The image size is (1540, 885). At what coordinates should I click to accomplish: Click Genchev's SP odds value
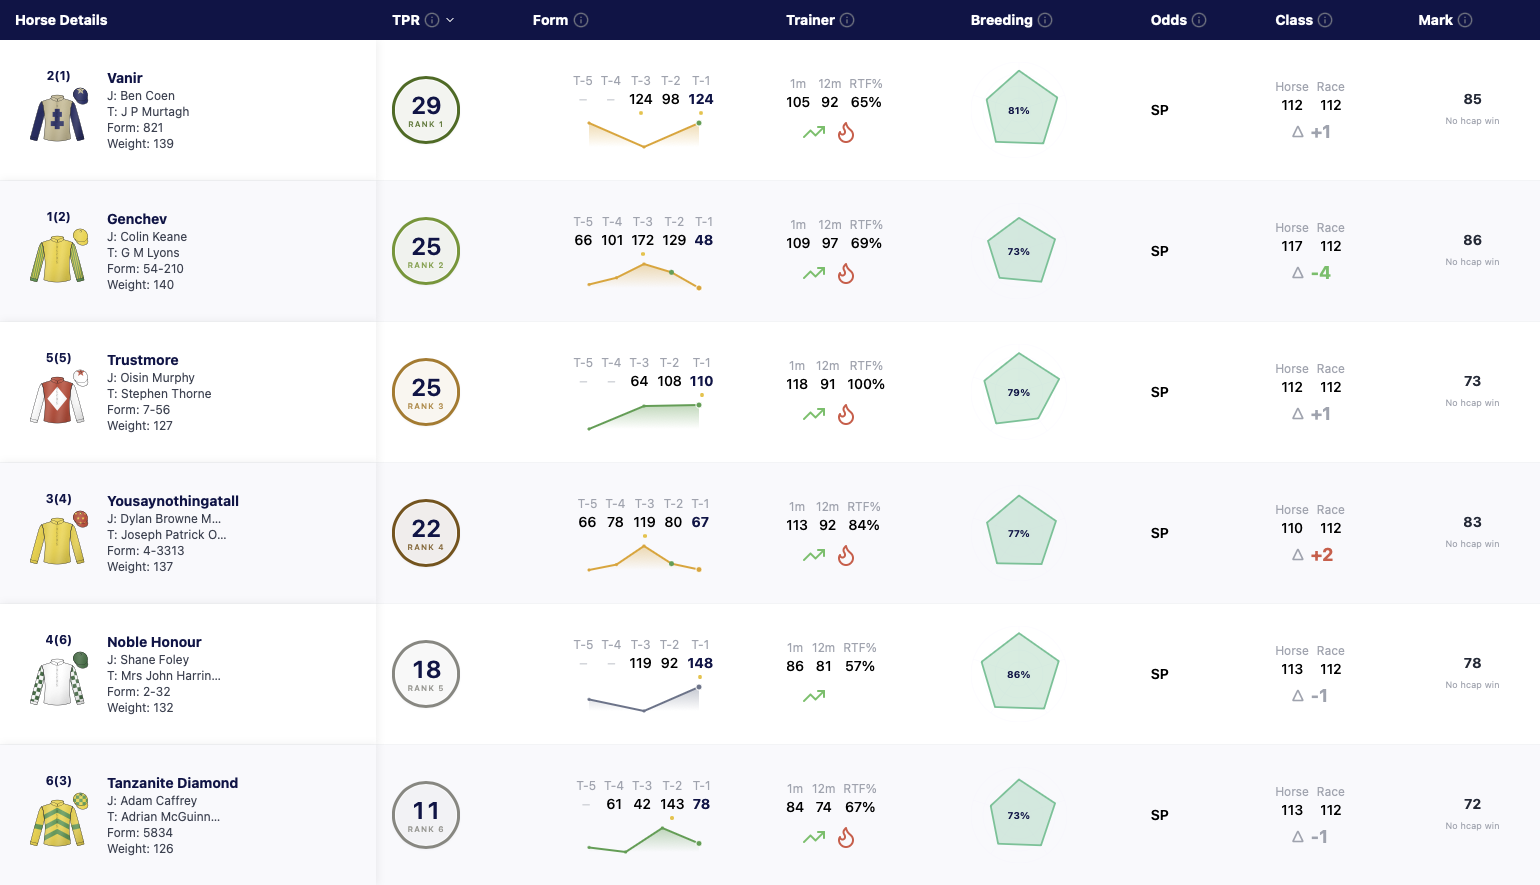click(x=1160, y=251)
